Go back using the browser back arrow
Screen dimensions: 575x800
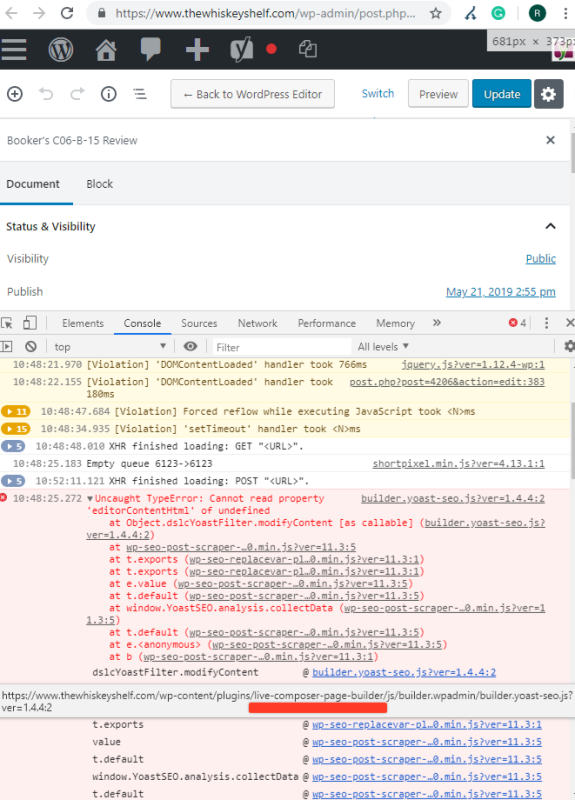point(11,12)
